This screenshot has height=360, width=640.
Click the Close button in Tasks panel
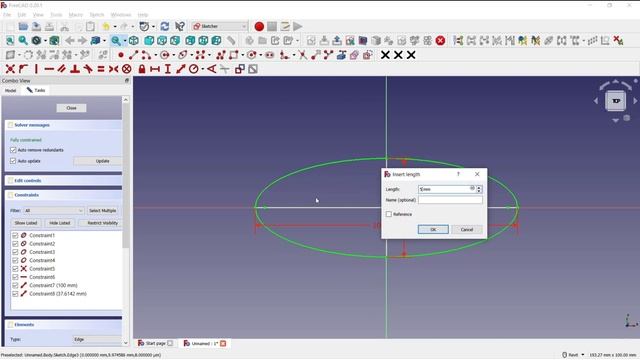coord(71,108)
